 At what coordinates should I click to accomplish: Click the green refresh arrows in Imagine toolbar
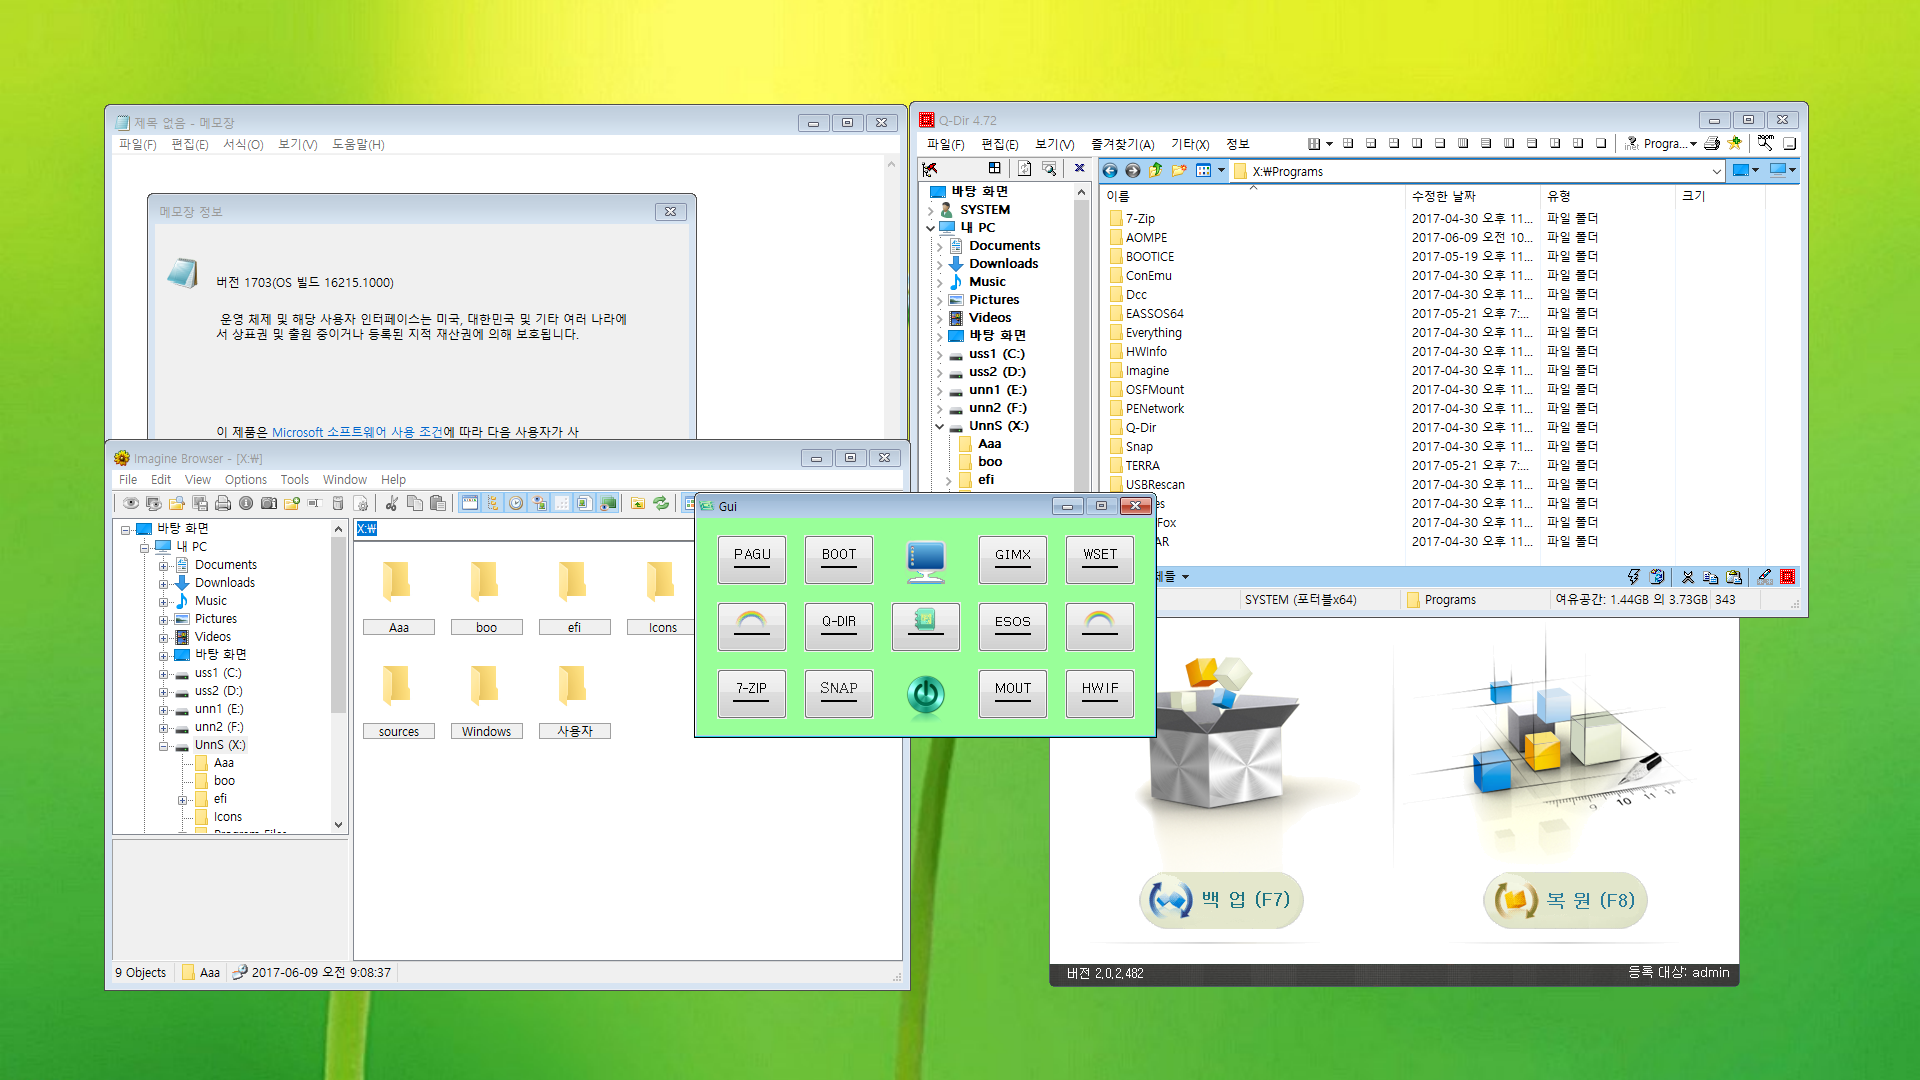(661, 503)
